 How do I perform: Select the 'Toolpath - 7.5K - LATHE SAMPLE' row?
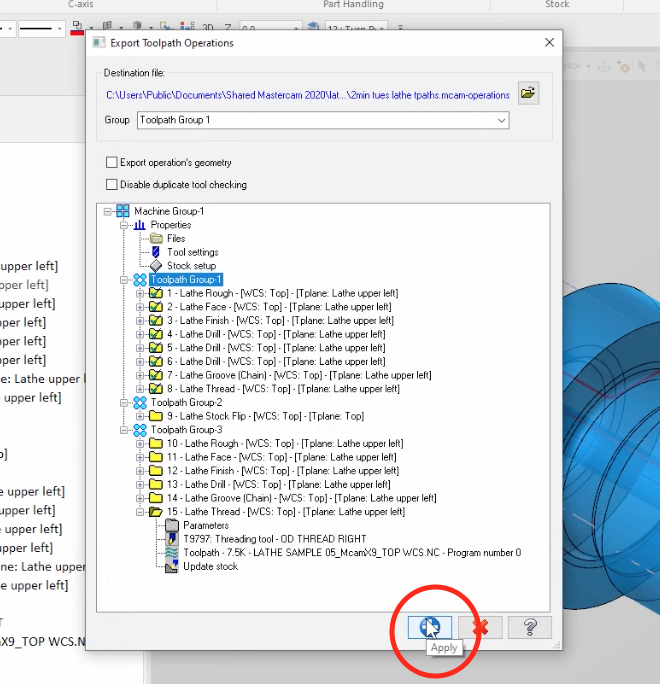352,553
